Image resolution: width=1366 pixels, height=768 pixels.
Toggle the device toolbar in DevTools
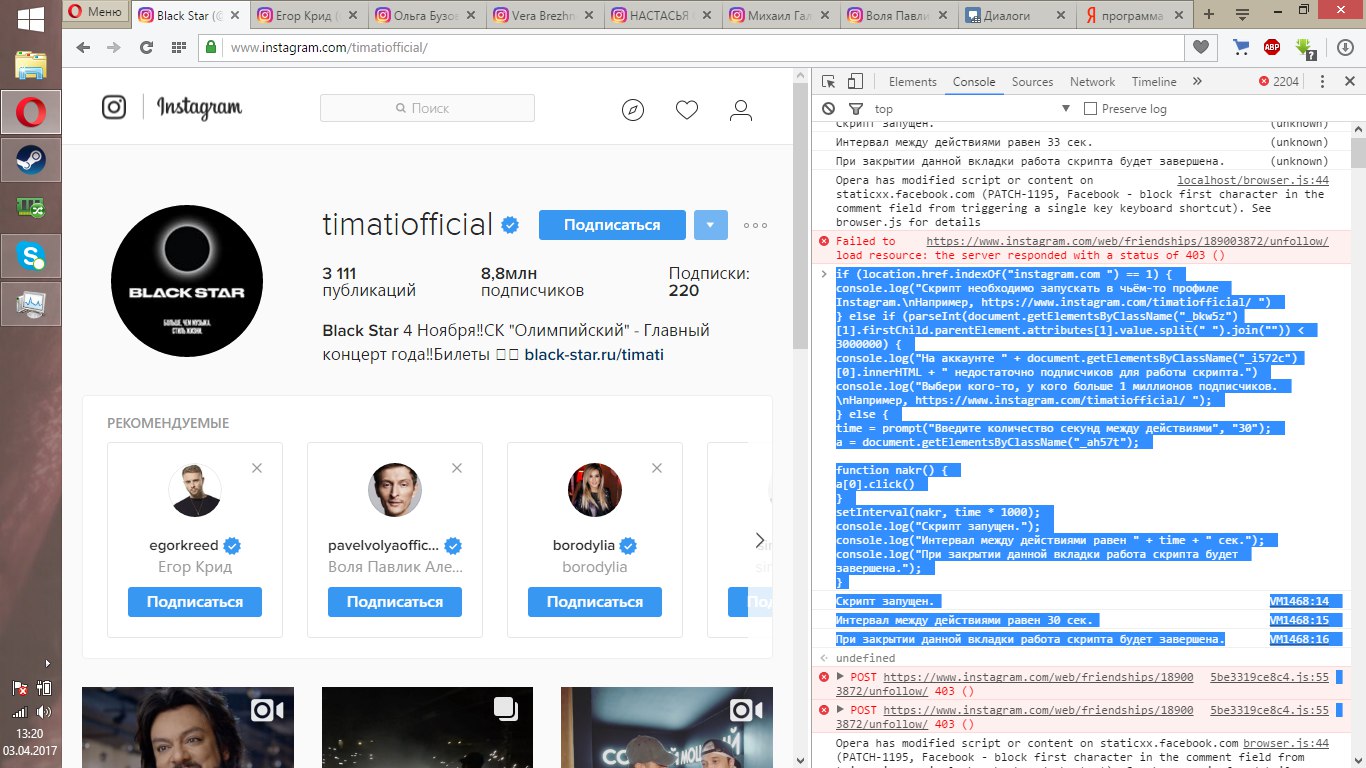point(855,82)
